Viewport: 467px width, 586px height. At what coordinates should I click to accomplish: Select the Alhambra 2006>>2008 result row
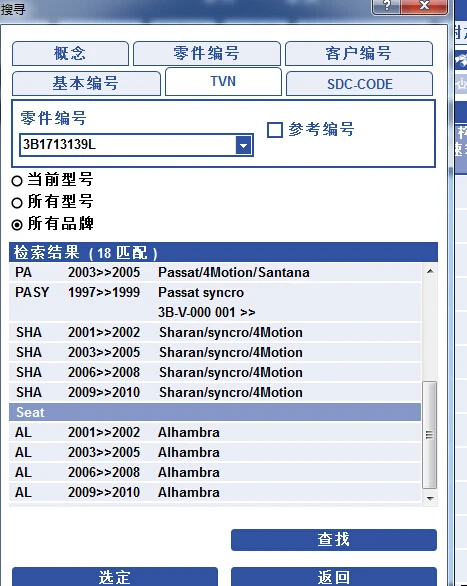point(215,472)
